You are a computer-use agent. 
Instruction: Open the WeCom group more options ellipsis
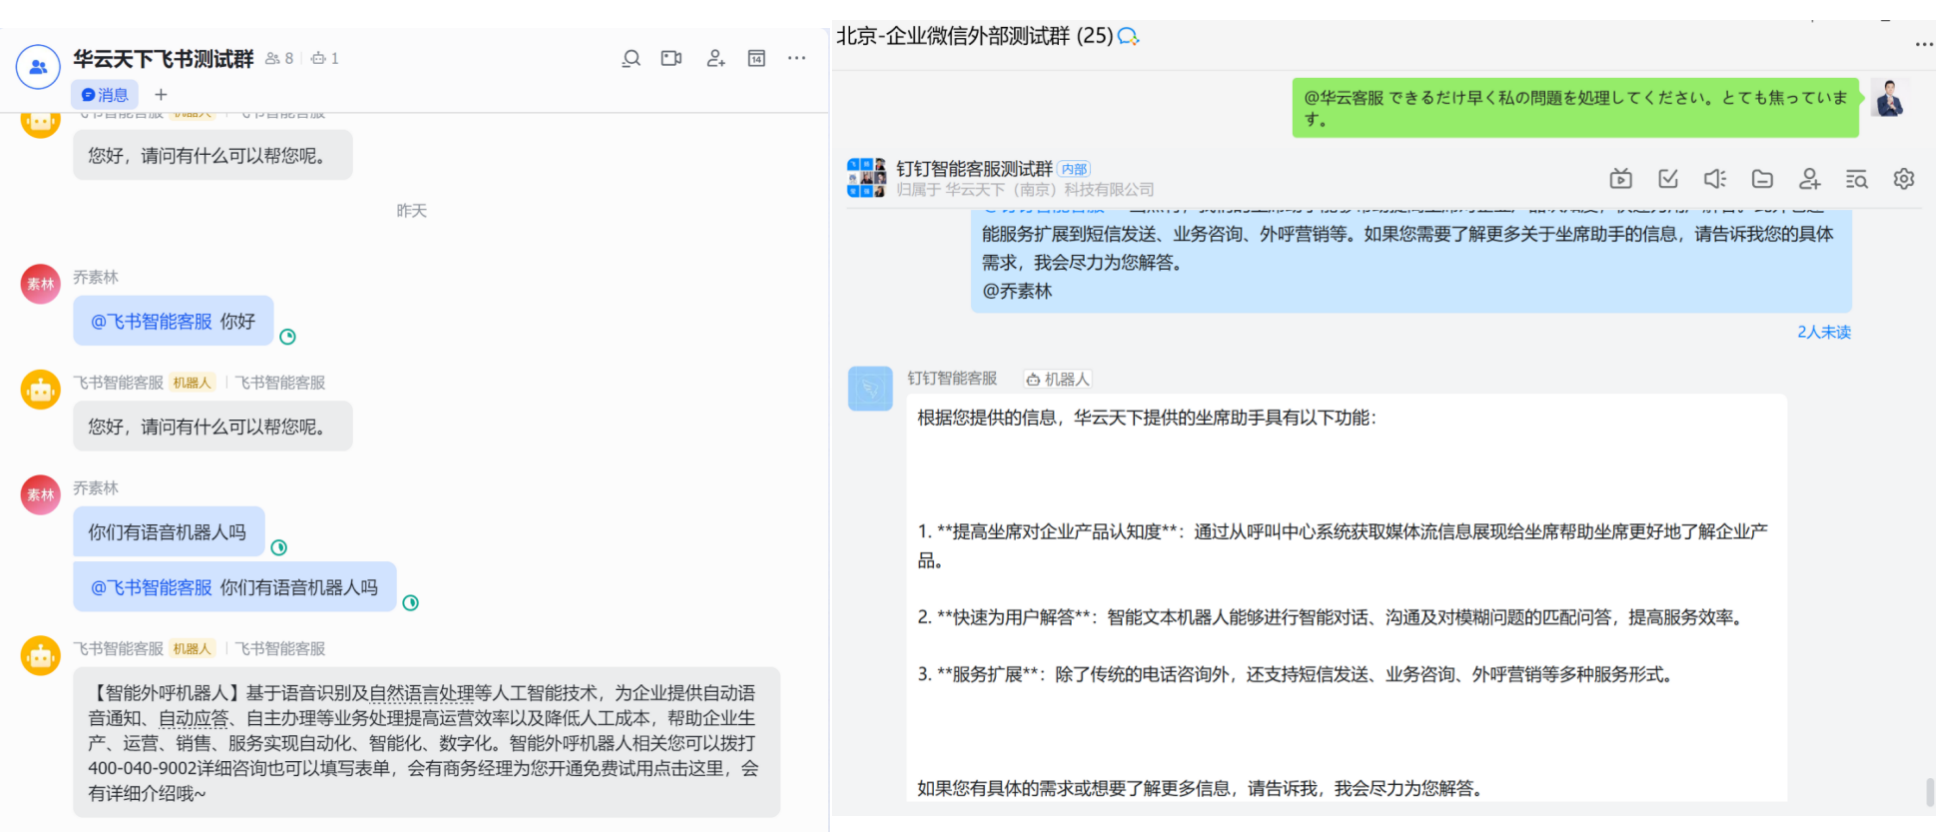pyautogui.click(x=1924, y=44)
